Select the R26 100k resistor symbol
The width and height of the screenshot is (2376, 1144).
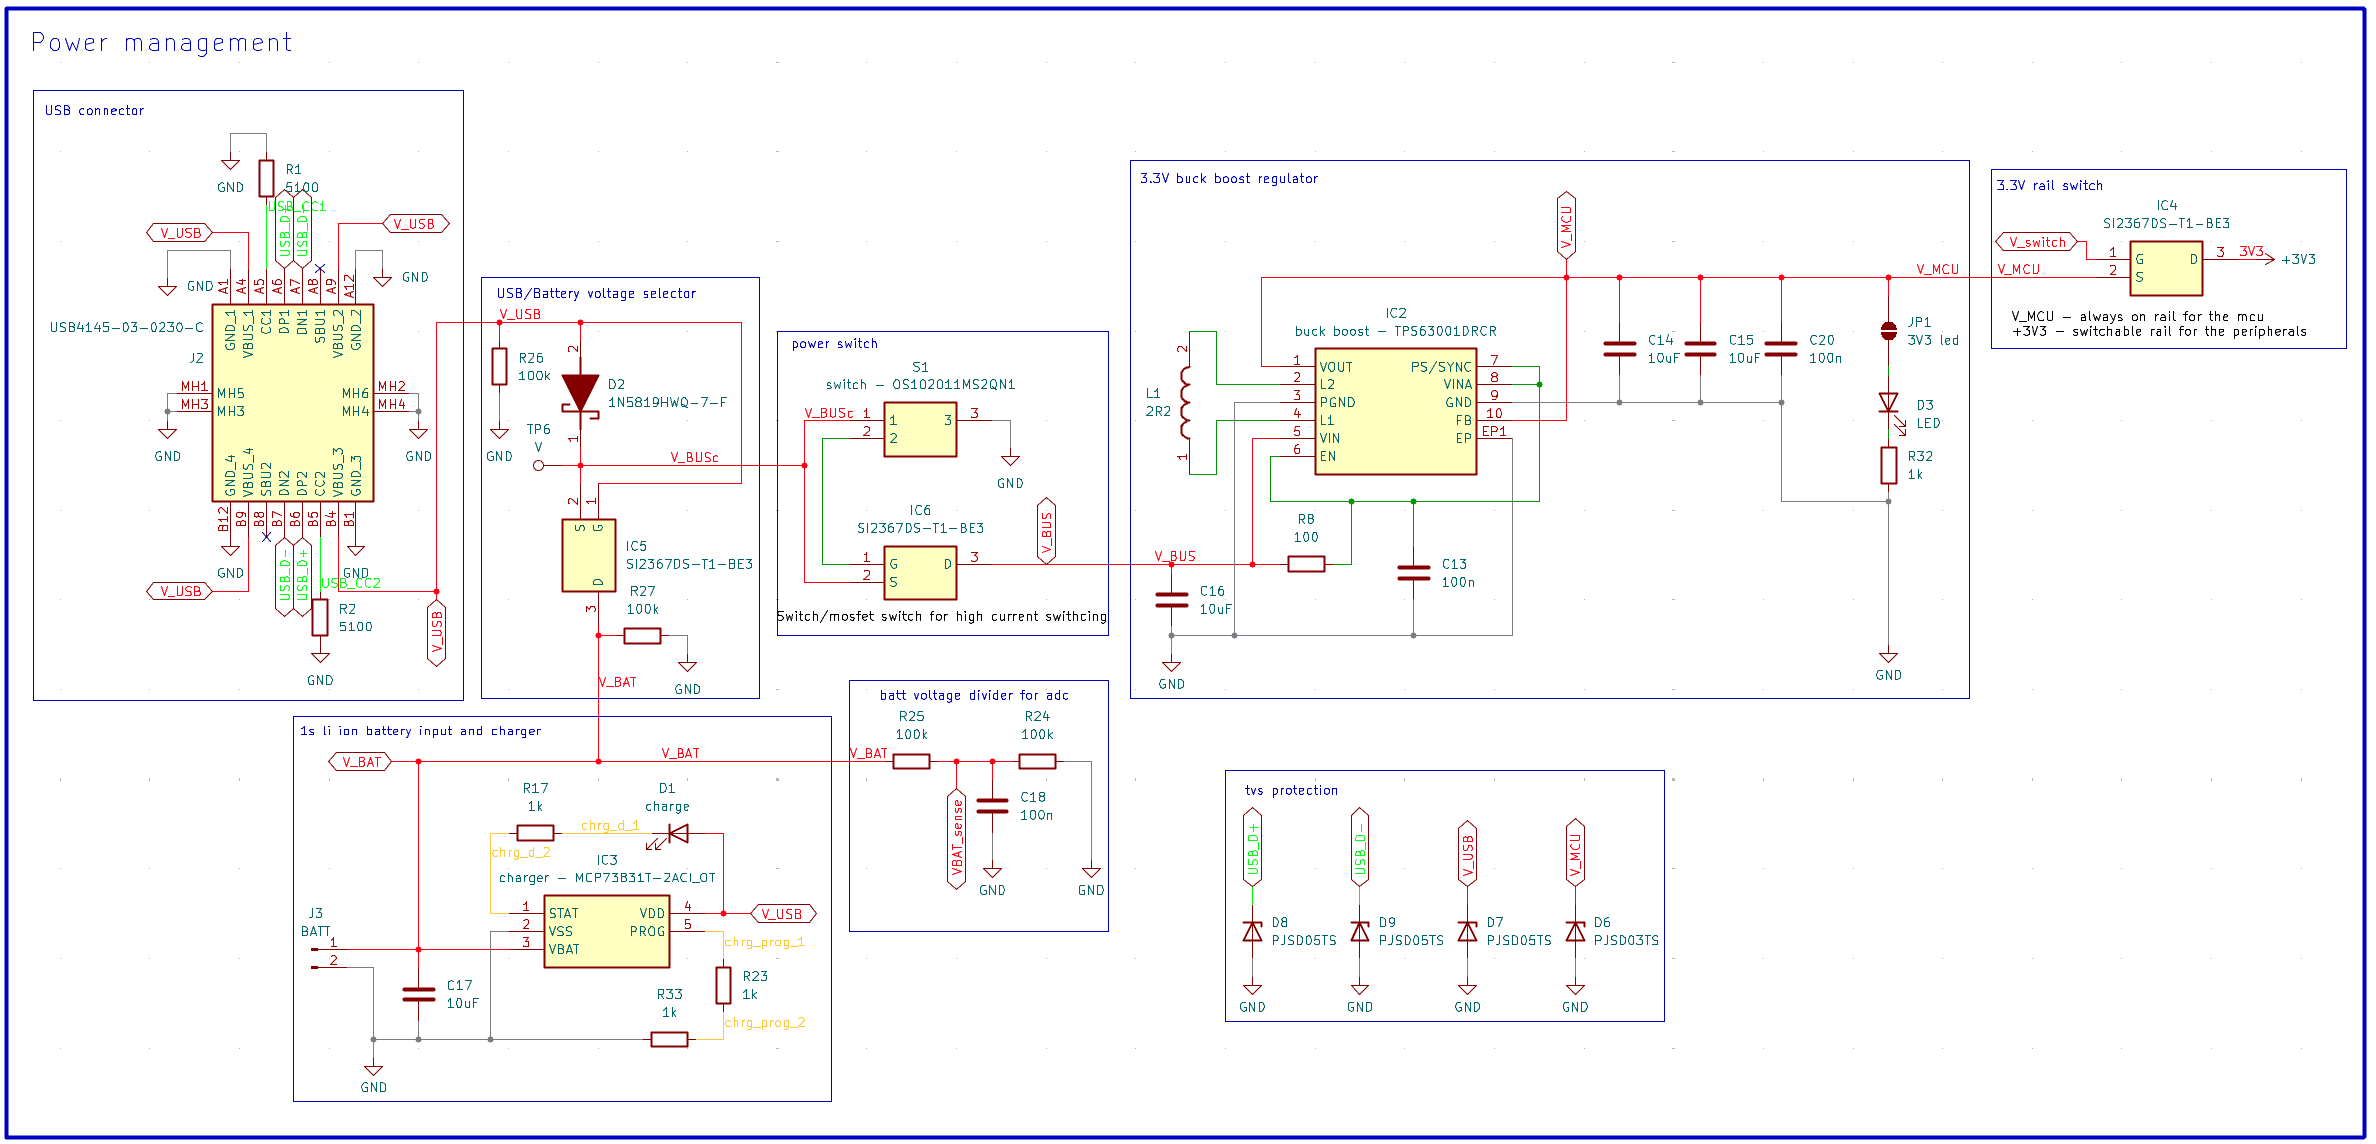coord(499,366)
